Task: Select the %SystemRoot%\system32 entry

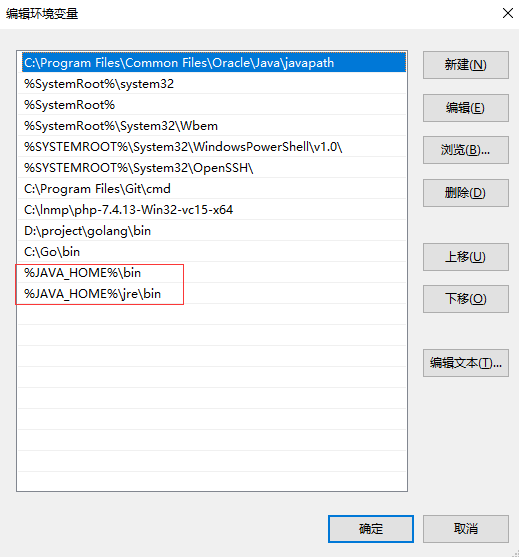Action: (212, 84)
